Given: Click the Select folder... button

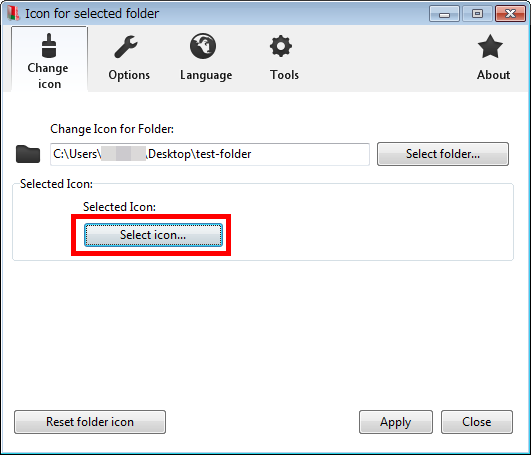Looking at the screenshot, I should (443, 154).
